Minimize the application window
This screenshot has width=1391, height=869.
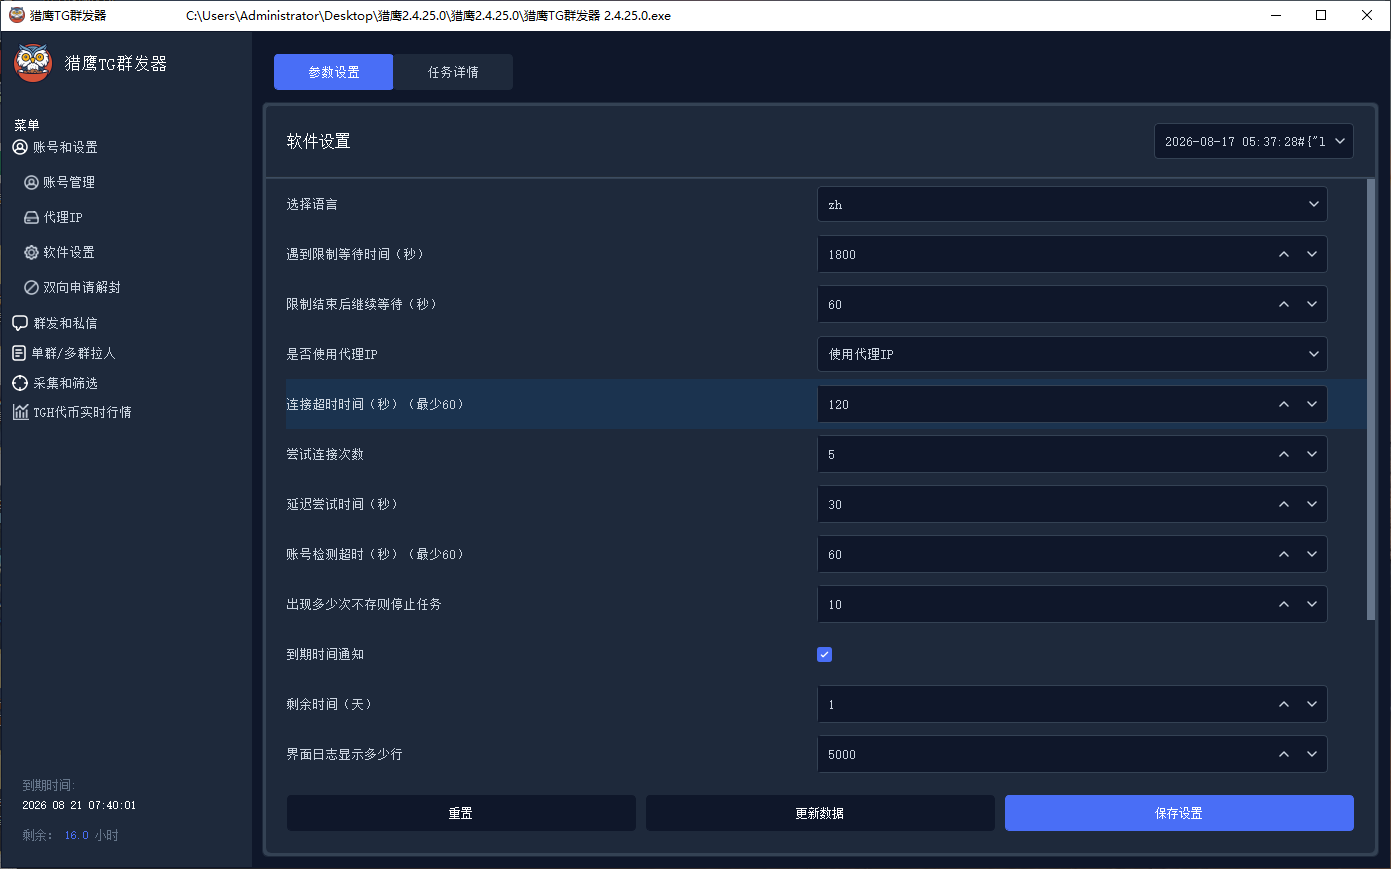pos(1275,15)
